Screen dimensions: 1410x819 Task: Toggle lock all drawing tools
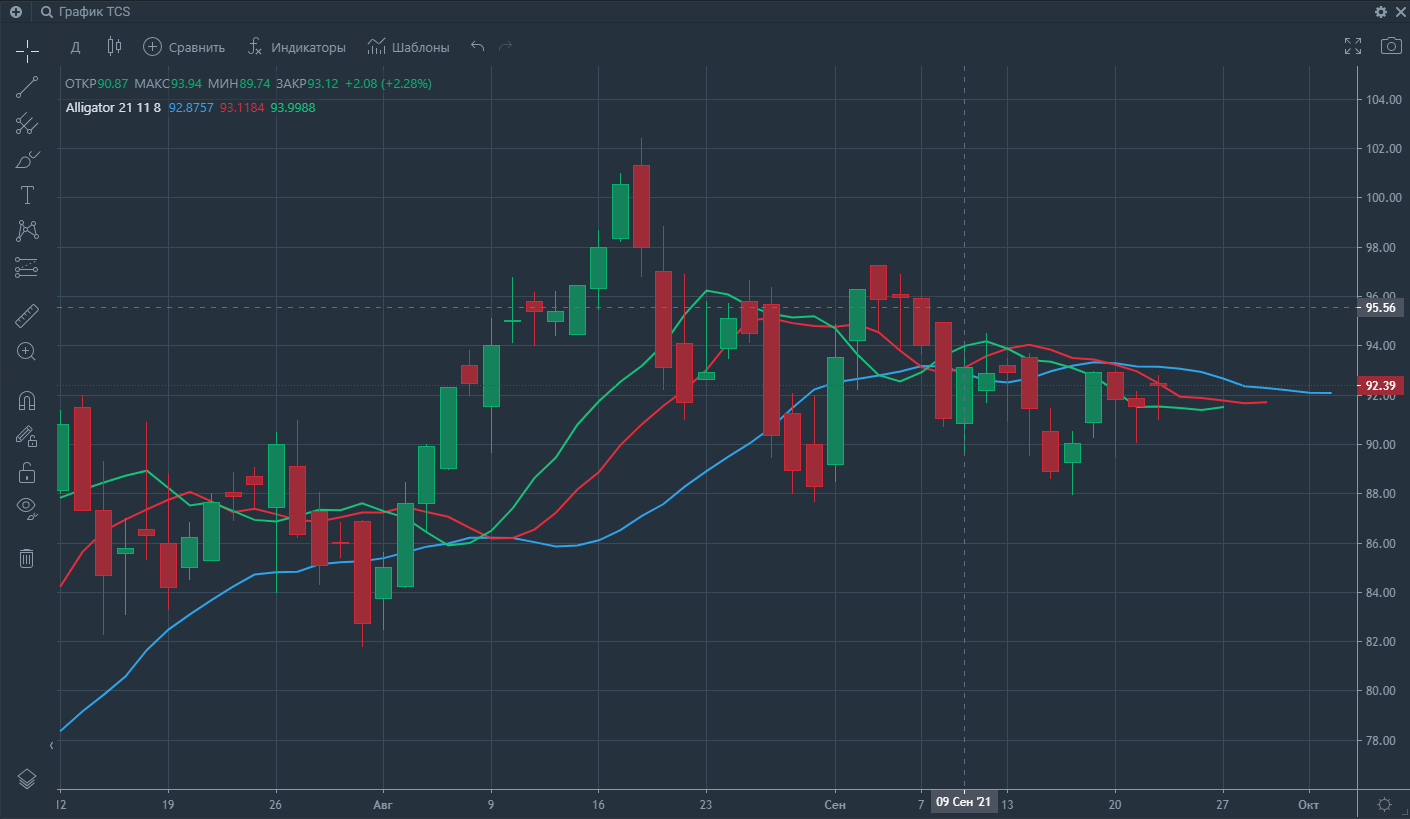(27, 472)
